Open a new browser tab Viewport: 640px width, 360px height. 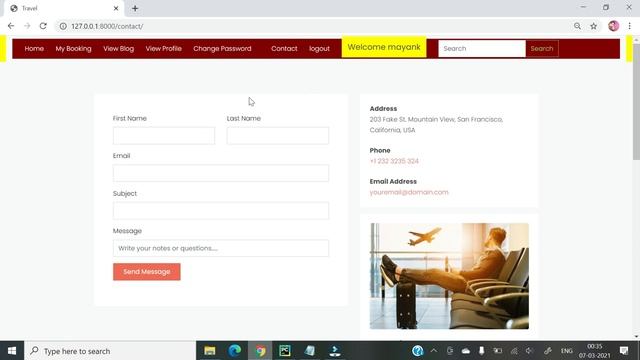tap(135, 8)
